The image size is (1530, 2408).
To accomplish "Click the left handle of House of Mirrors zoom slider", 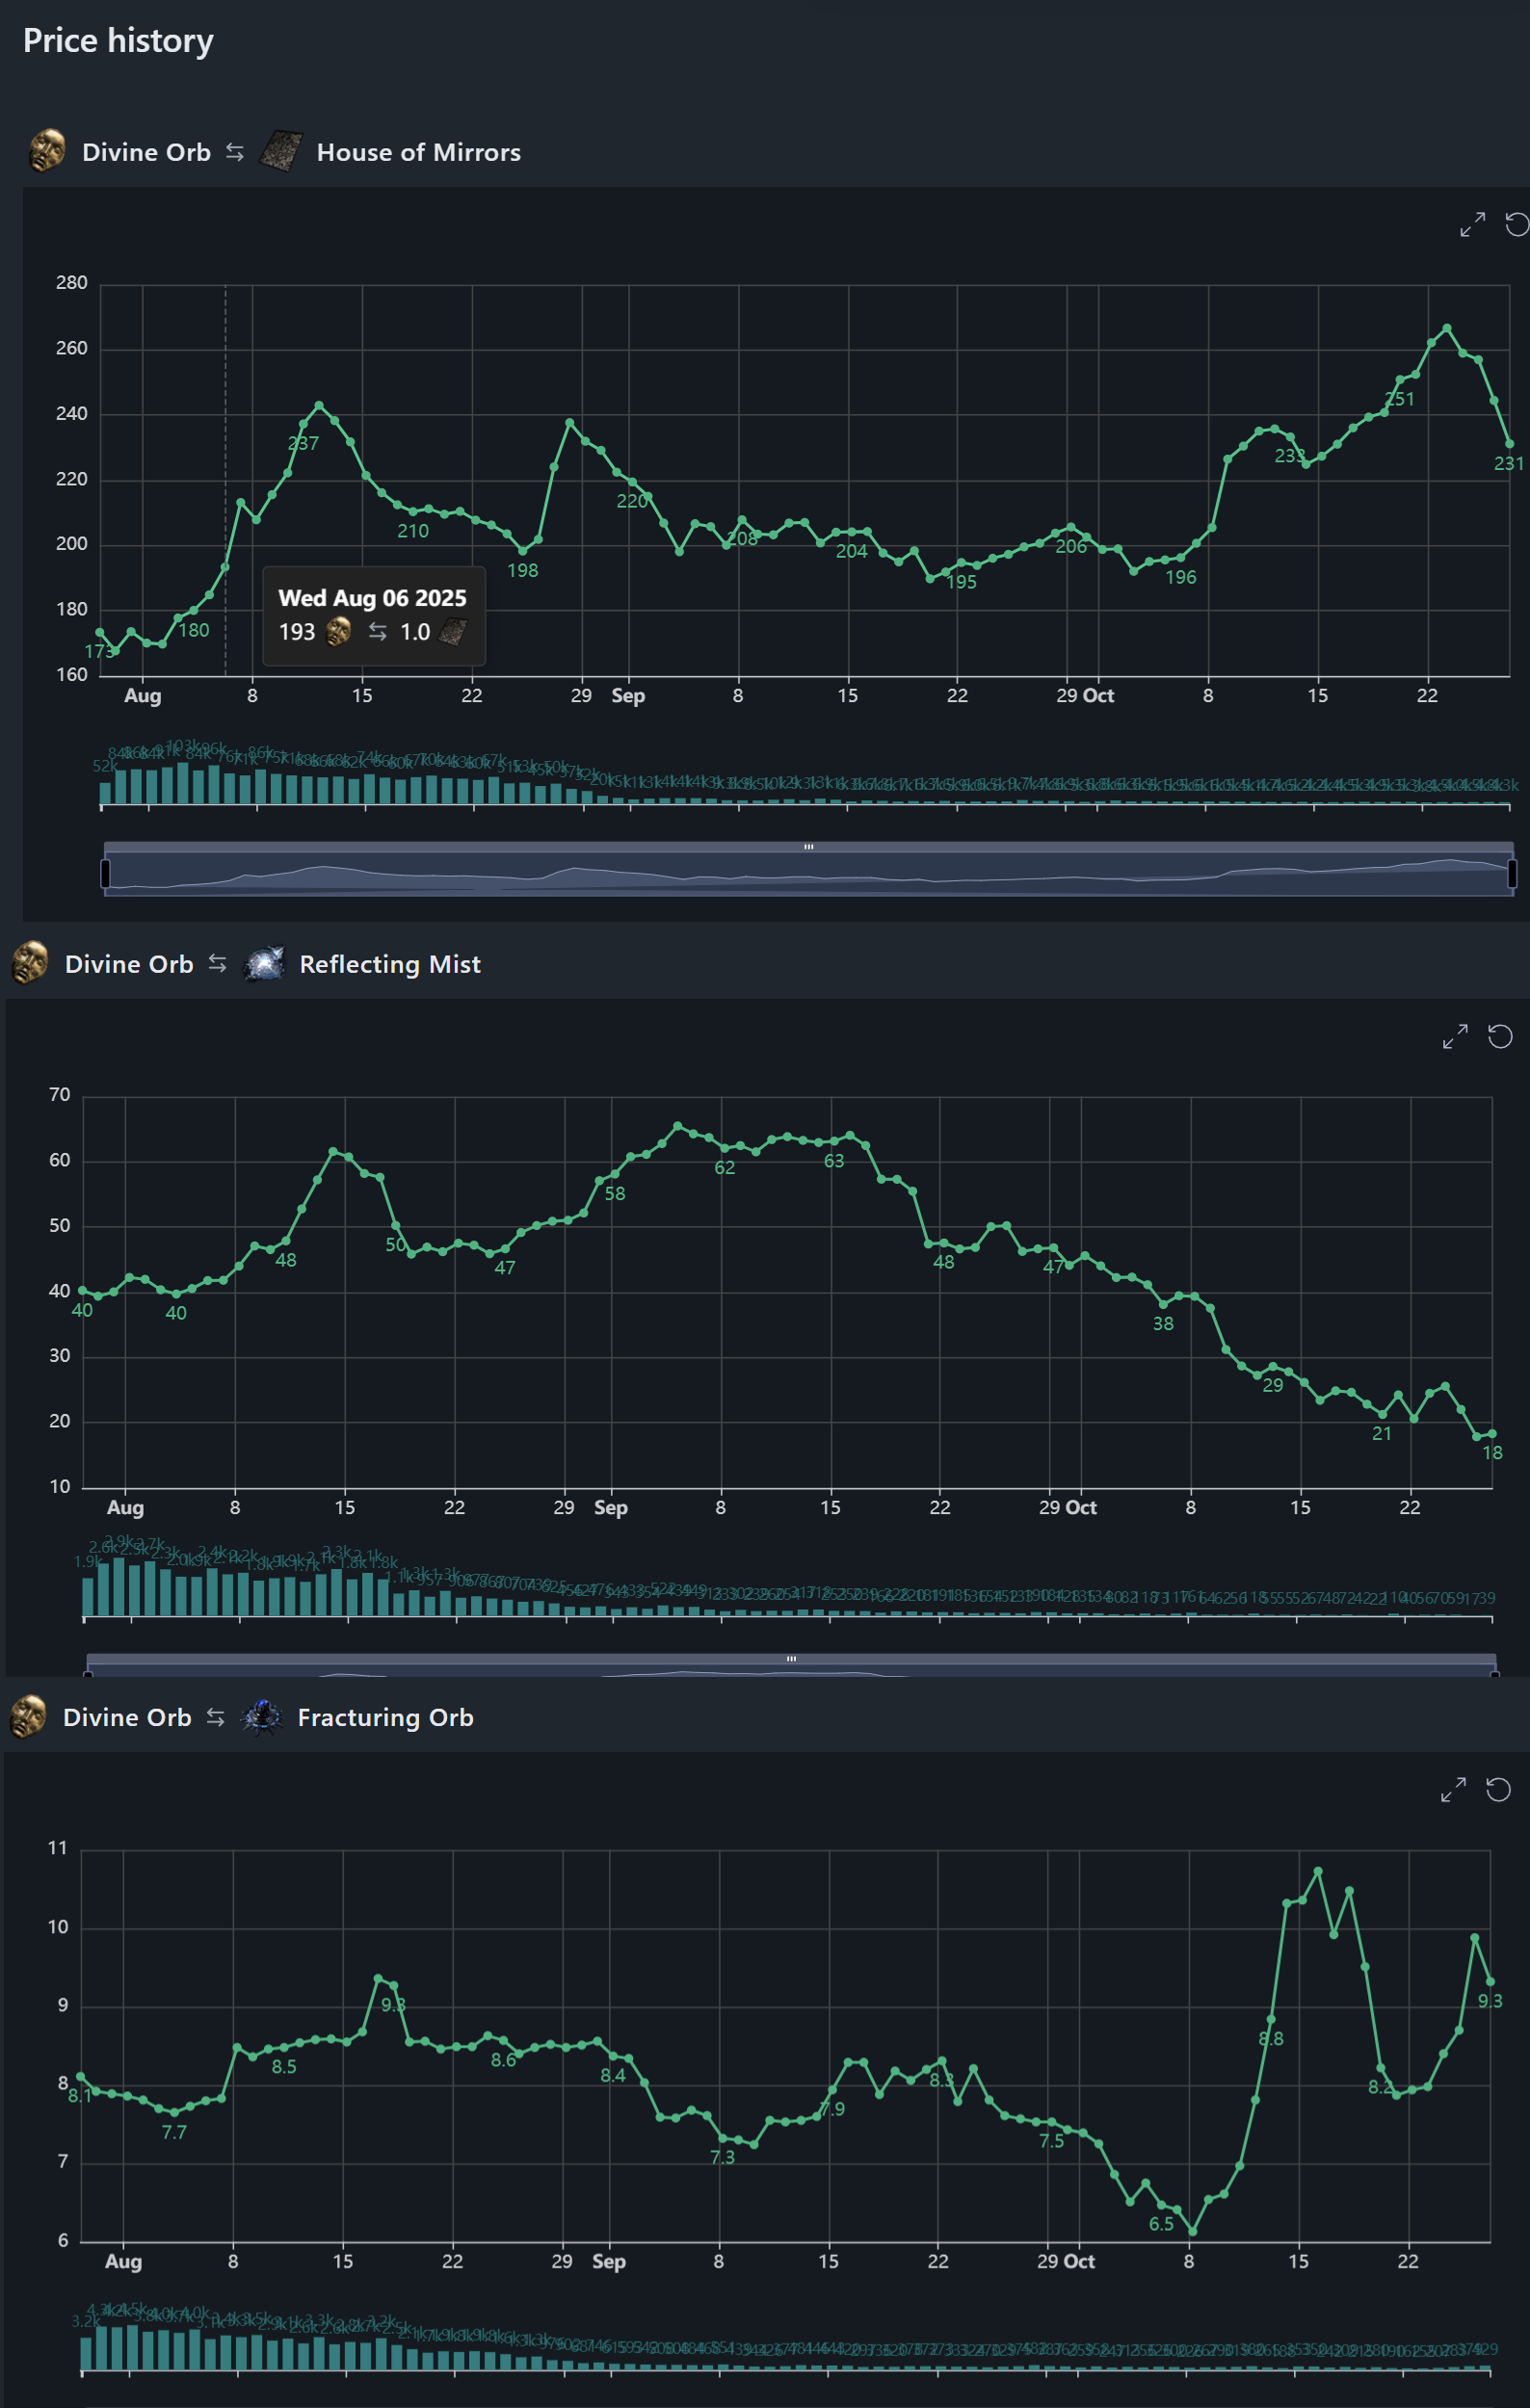I will coord(105,873).
